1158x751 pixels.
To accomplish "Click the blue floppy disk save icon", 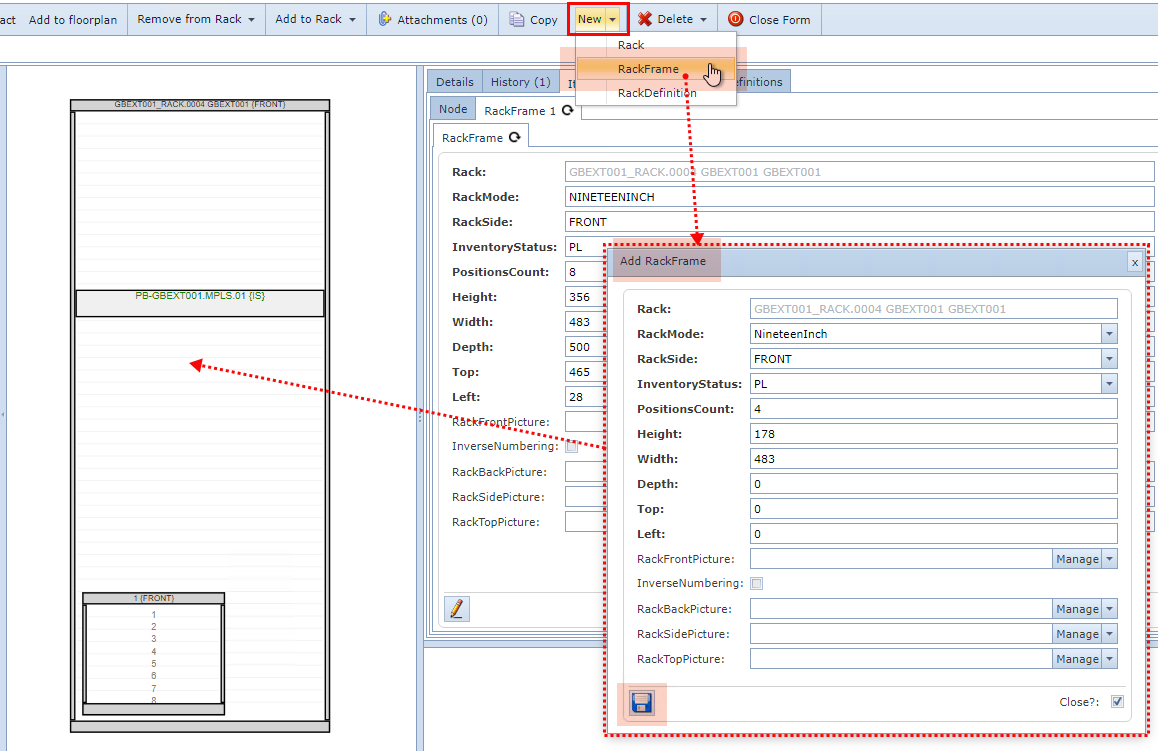I will tap(641, 703).
